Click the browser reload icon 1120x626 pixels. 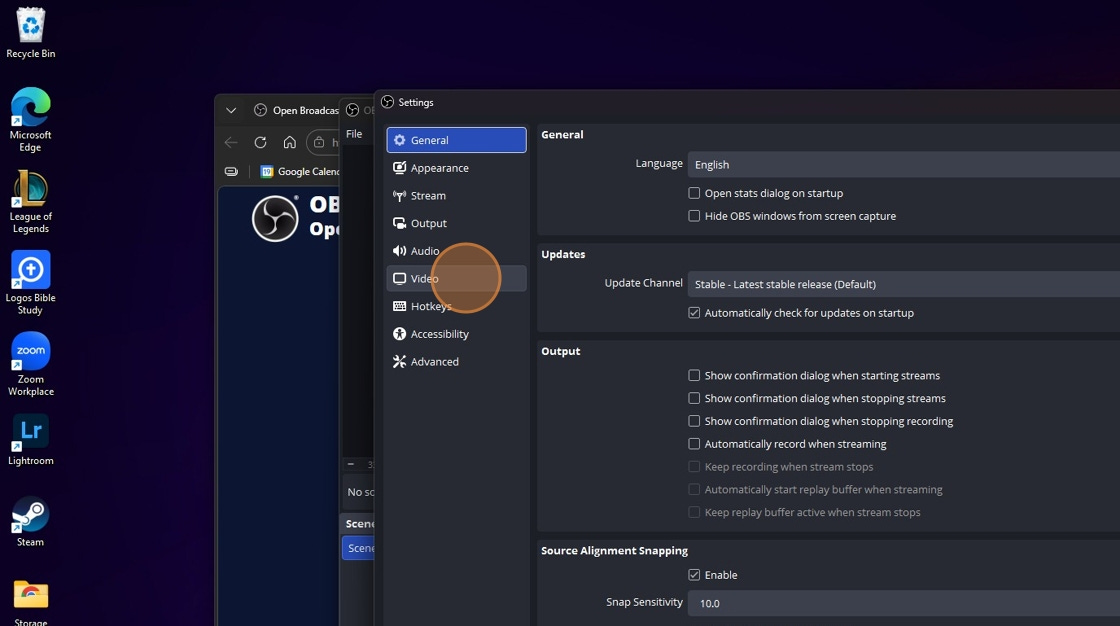(261, 142)
